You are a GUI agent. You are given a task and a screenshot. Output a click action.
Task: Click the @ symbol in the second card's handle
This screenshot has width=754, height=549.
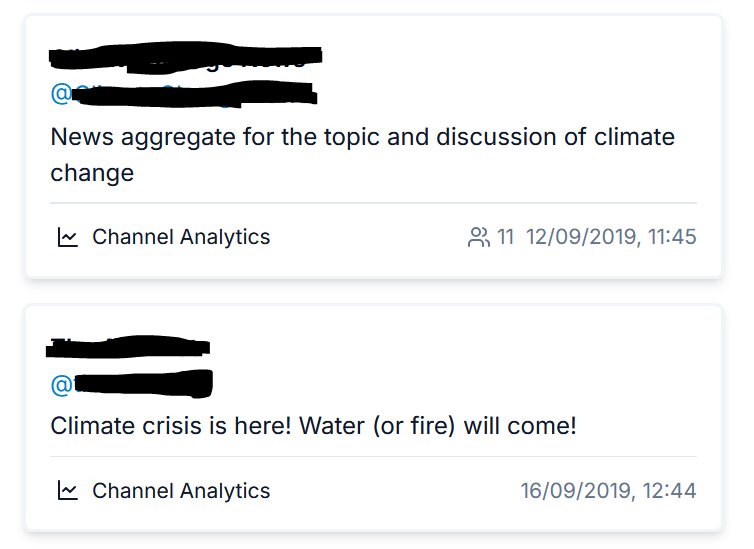pyautogui.click(x=60, y=385)
